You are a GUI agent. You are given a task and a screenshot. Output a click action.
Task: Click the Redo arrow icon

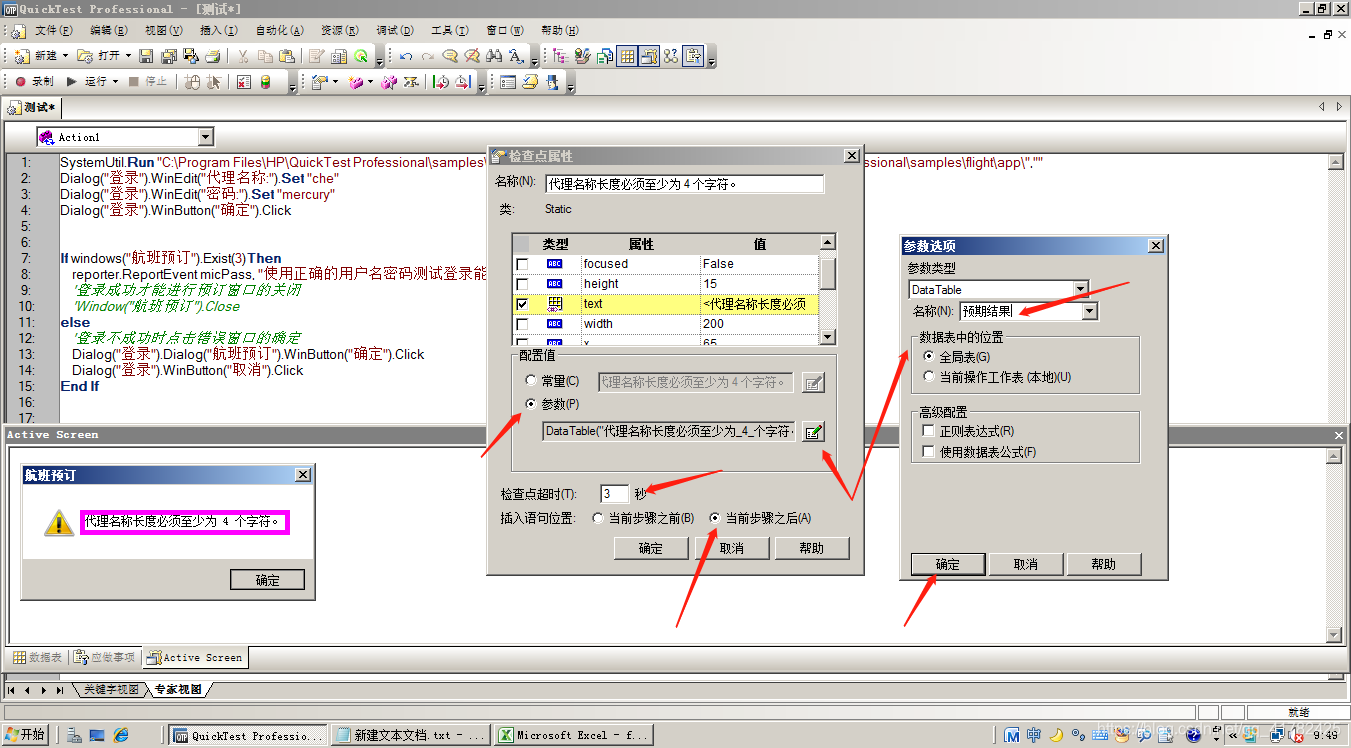pyautogui.click(x=428, y=56)
